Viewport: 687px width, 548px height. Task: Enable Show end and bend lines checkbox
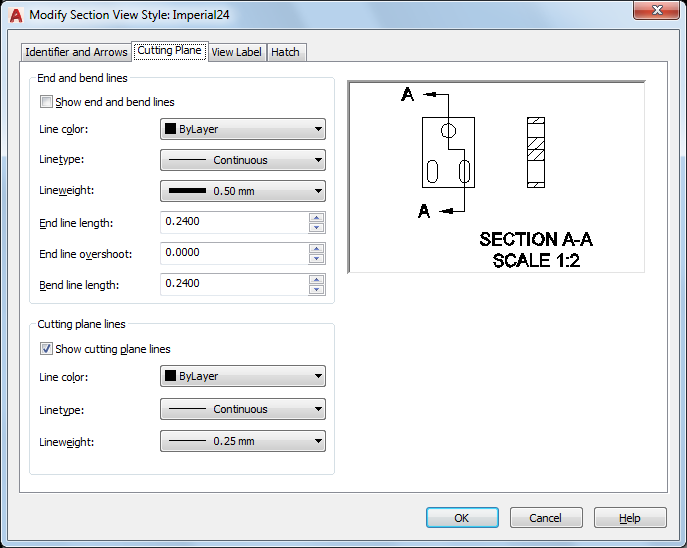pos(46,102)
